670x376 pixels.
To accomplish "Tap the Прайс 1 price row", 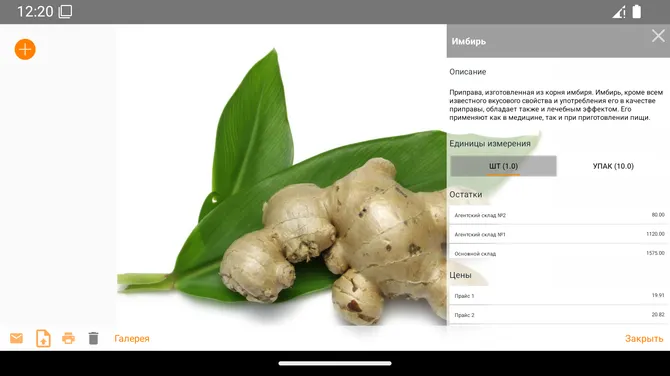I will (x=559, y=296).
